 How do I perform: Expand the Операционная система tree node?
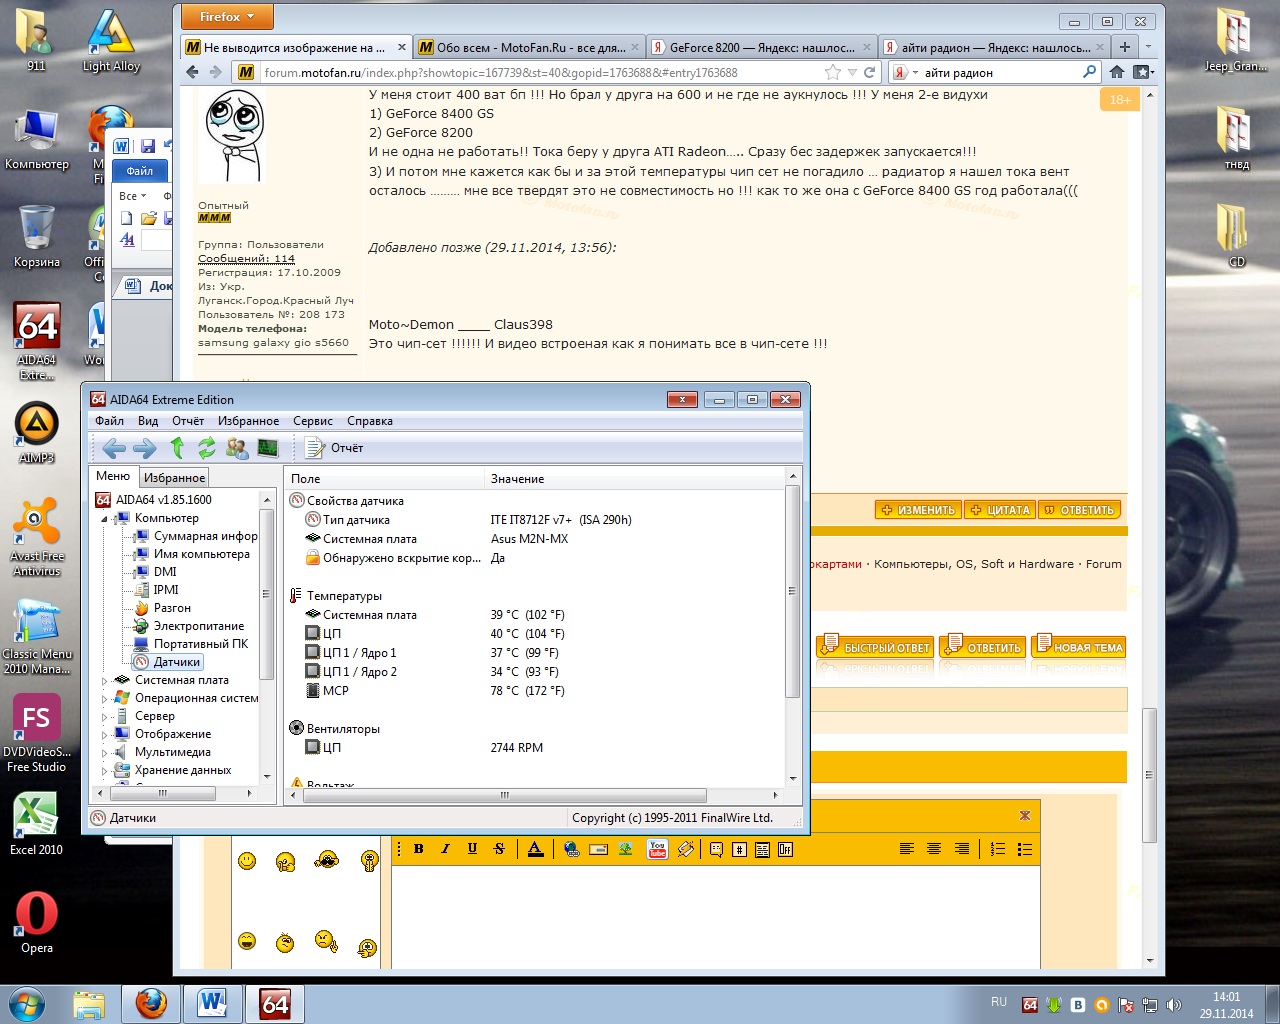[x=104, y=699]
